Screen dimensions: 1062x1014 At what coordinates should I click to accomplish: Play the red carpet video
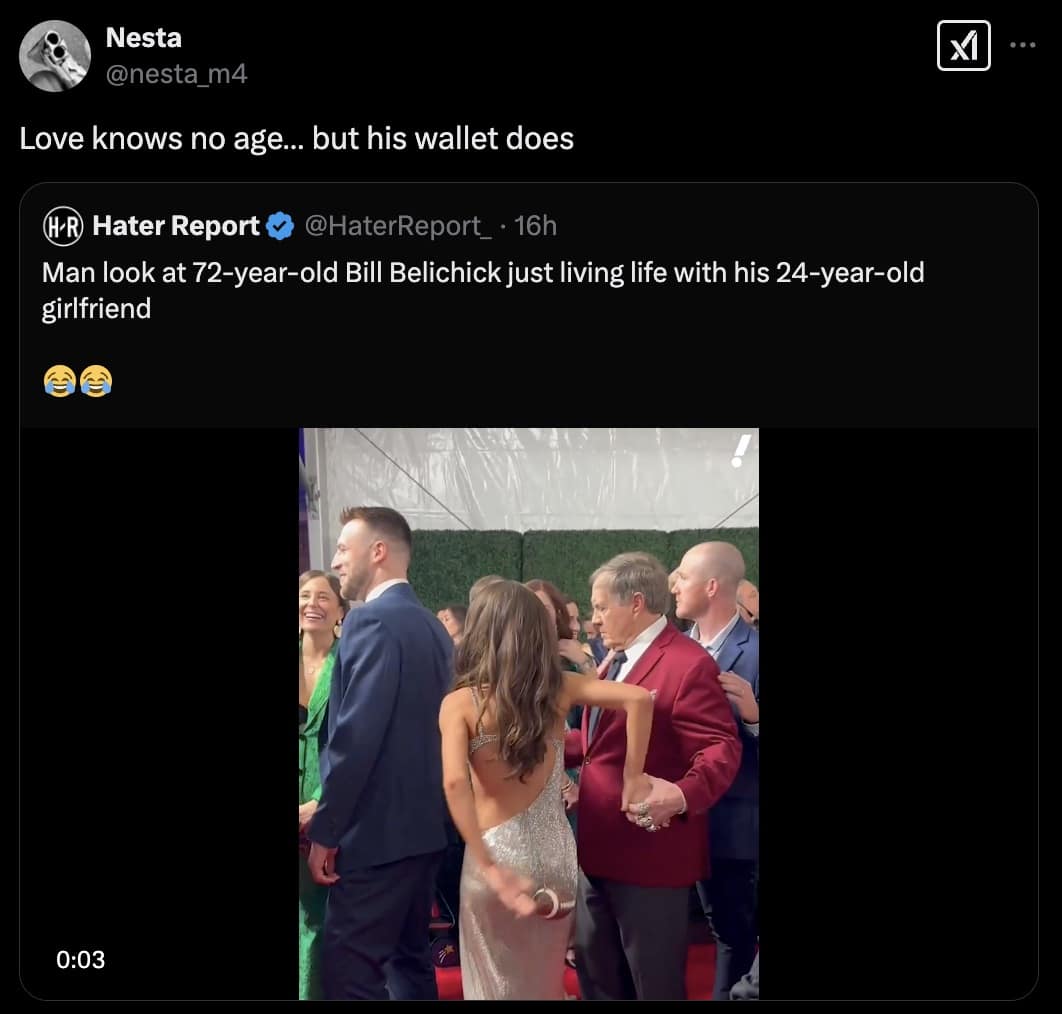[x=527, y=713]
